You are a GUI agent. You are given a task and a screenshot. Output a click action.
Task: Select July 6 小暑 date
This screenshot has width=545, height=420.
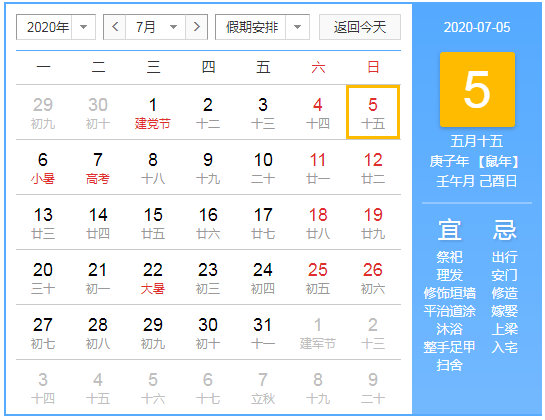pos(43,168)
